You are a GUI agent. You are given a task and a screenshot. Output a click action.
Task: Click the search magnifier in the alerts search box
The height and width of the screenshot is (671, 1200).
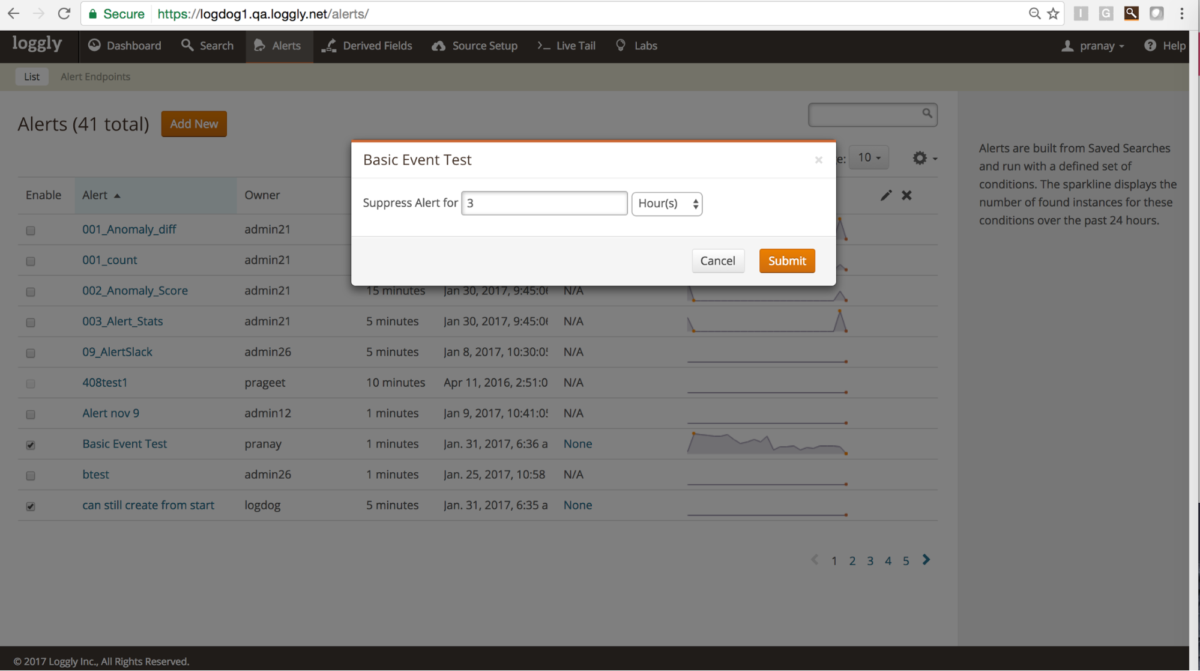(x=928, y=114)
